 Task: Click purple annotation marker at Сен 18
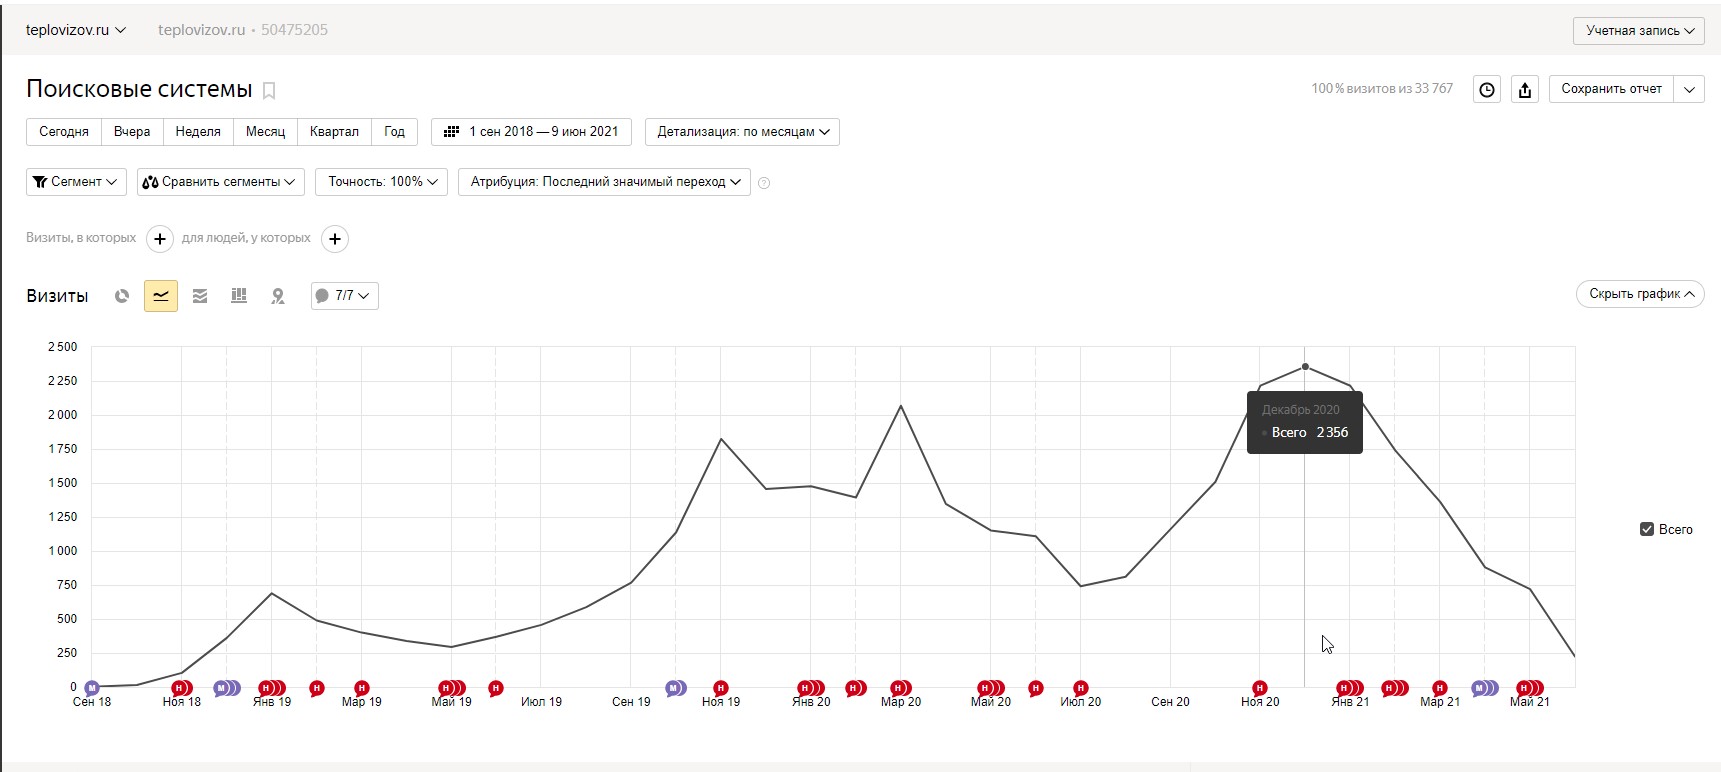click(x=92, y=688)
